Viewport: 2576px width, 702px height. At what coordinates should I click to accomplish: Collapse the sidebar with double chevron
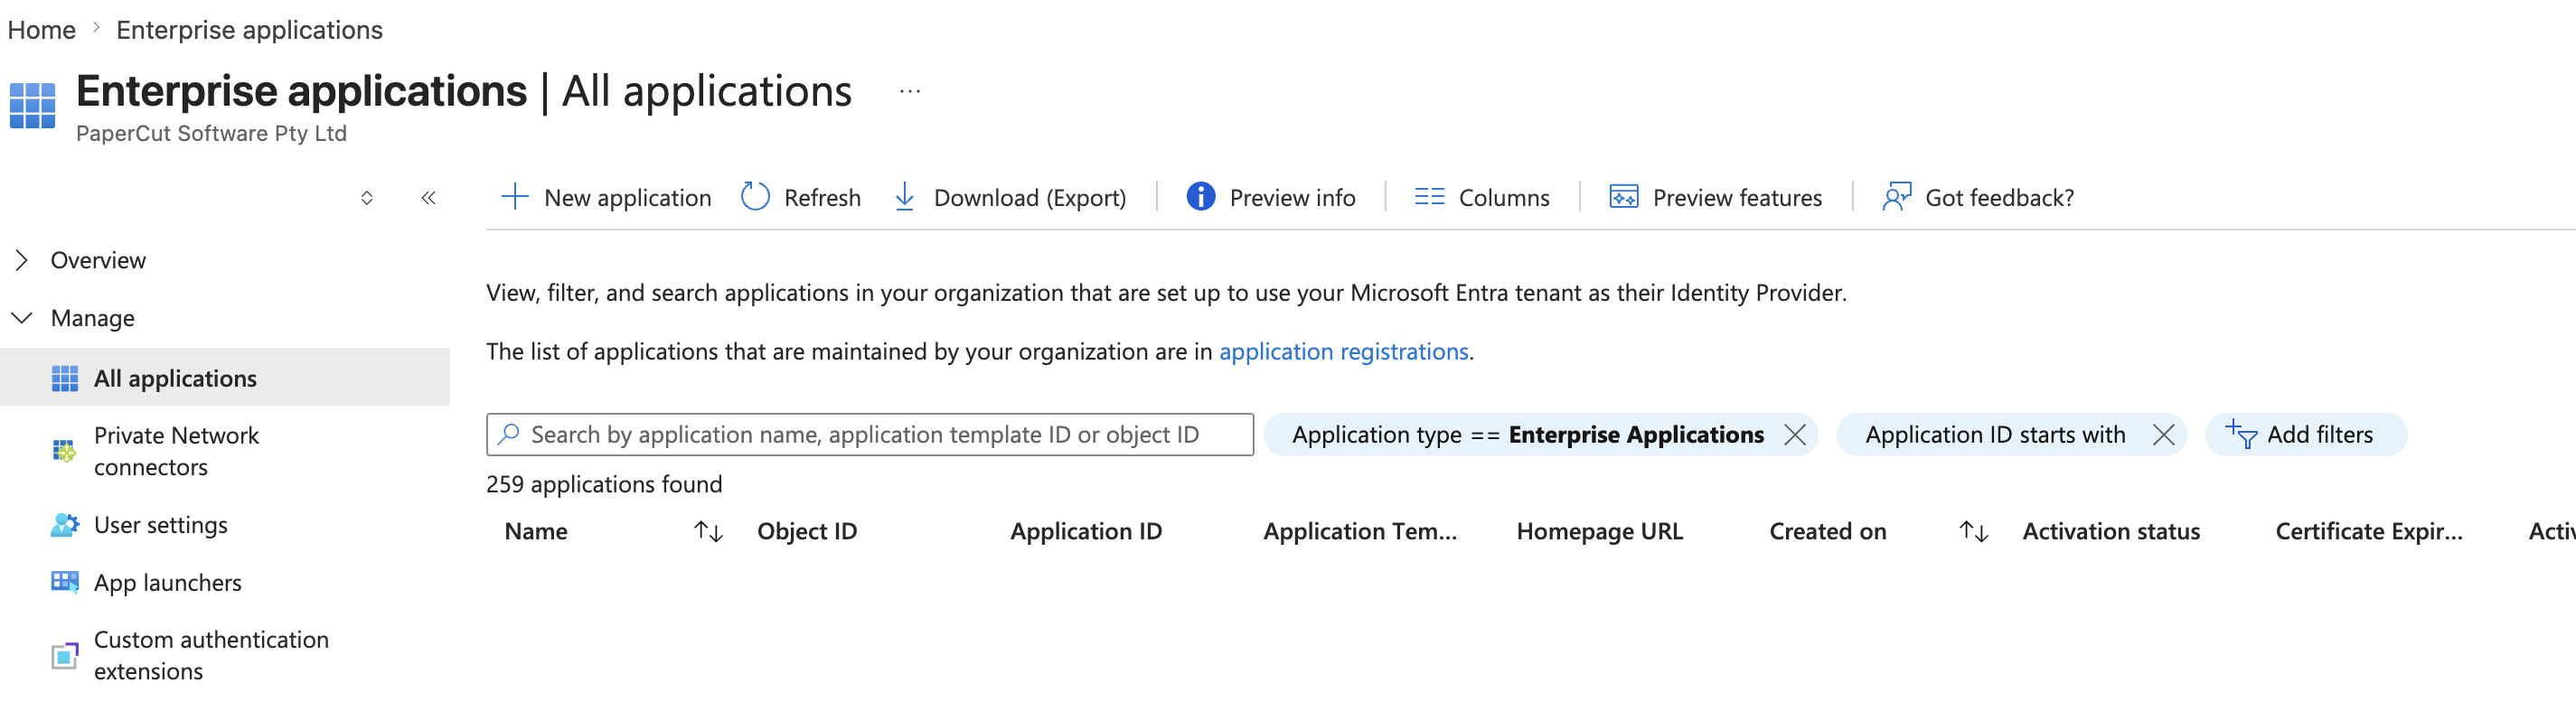coord(428,198)
